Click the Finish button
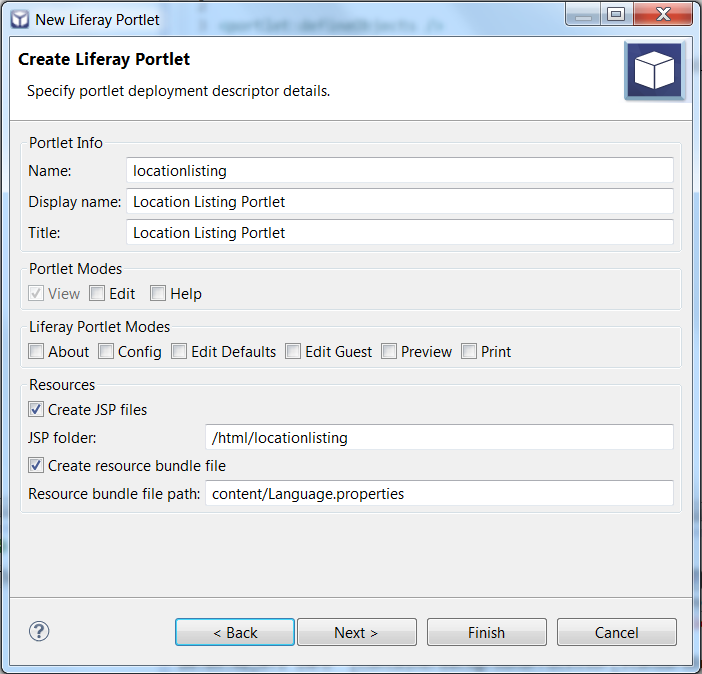702x674 pixels. [x=487, y=632]
